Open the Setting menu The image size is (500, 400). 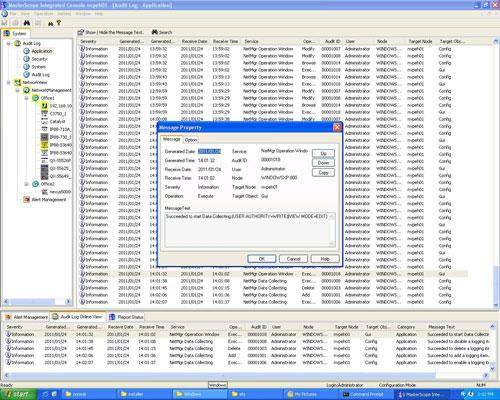point(64,14)
